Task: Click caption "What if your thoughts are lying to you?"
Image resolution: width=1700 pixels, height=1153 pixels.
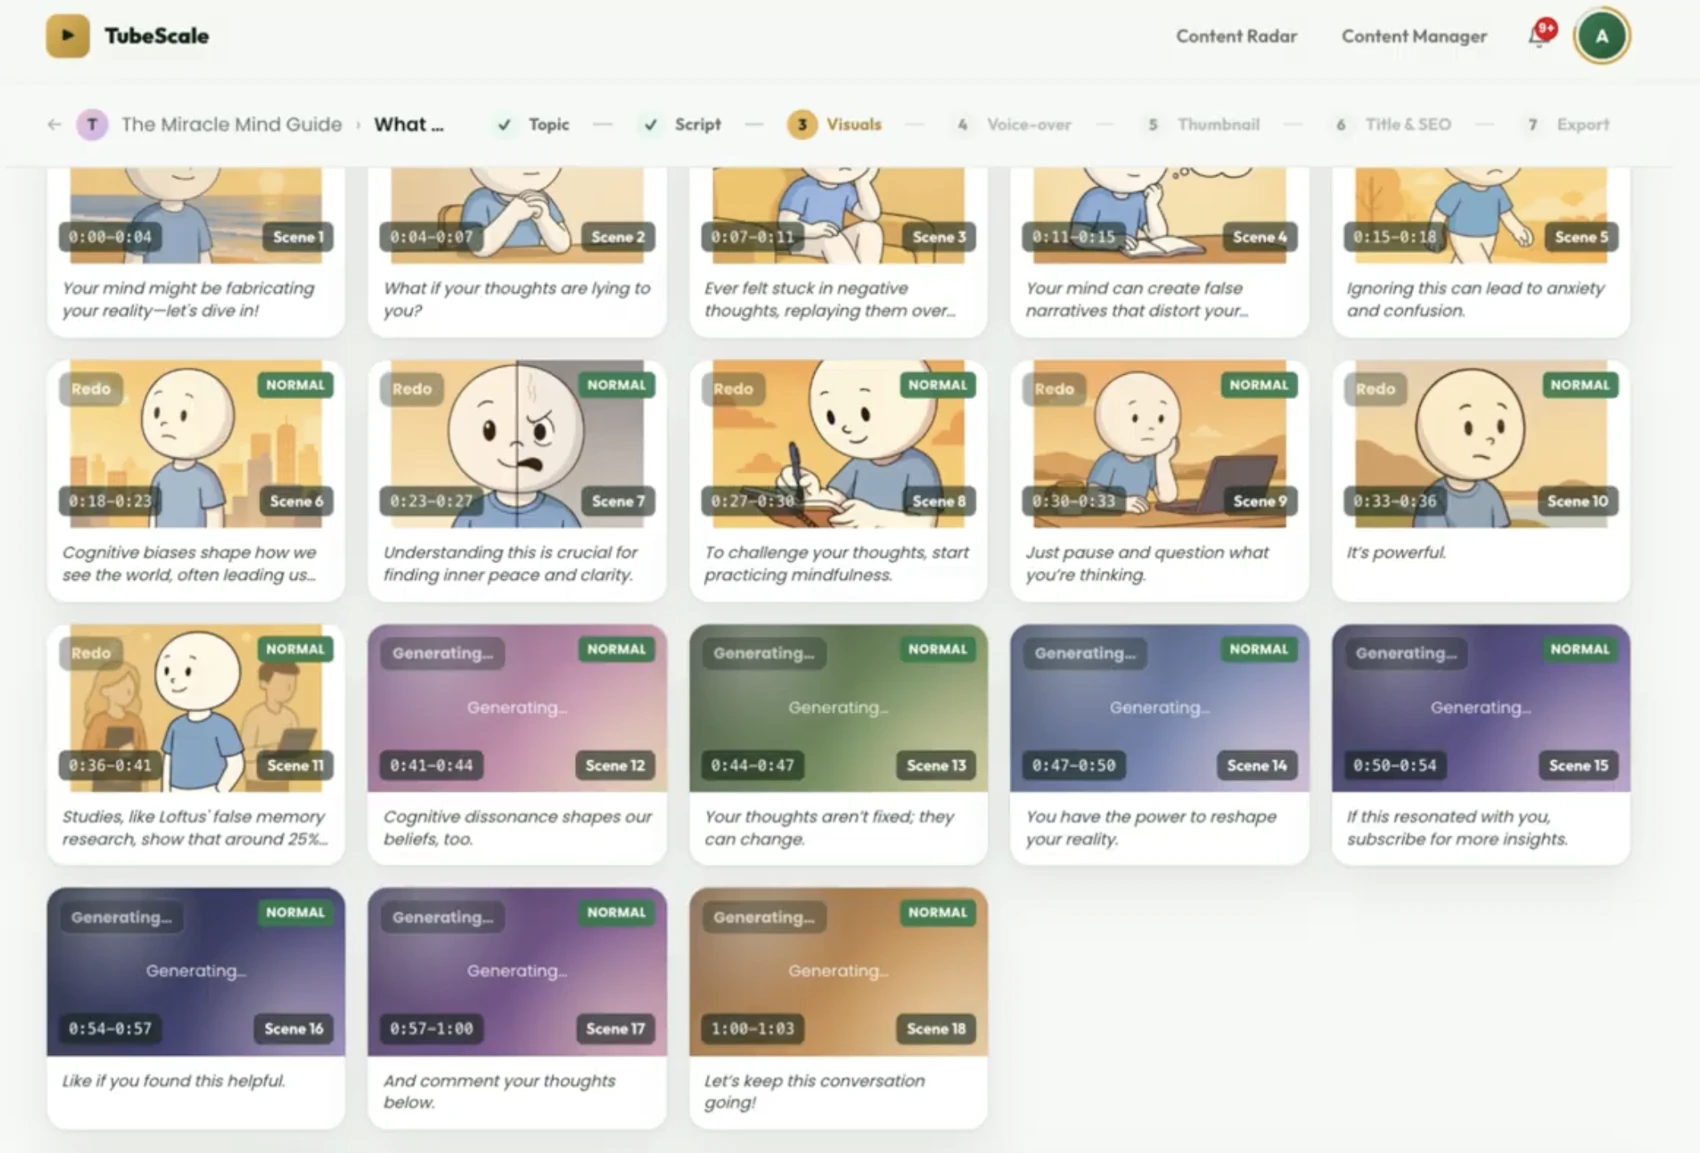Action: 516,299
